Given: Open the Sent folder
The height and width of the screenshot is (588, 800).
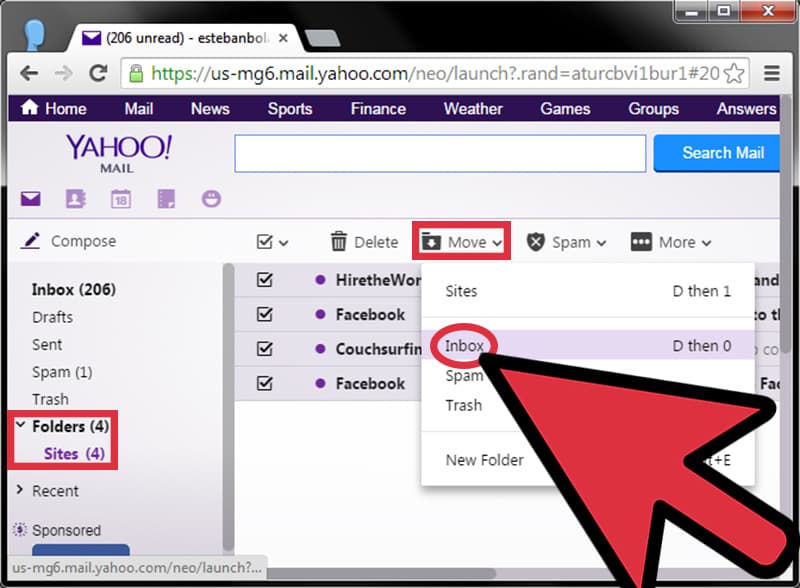Looking at the screenshot, I should click(x=47, y=345).
